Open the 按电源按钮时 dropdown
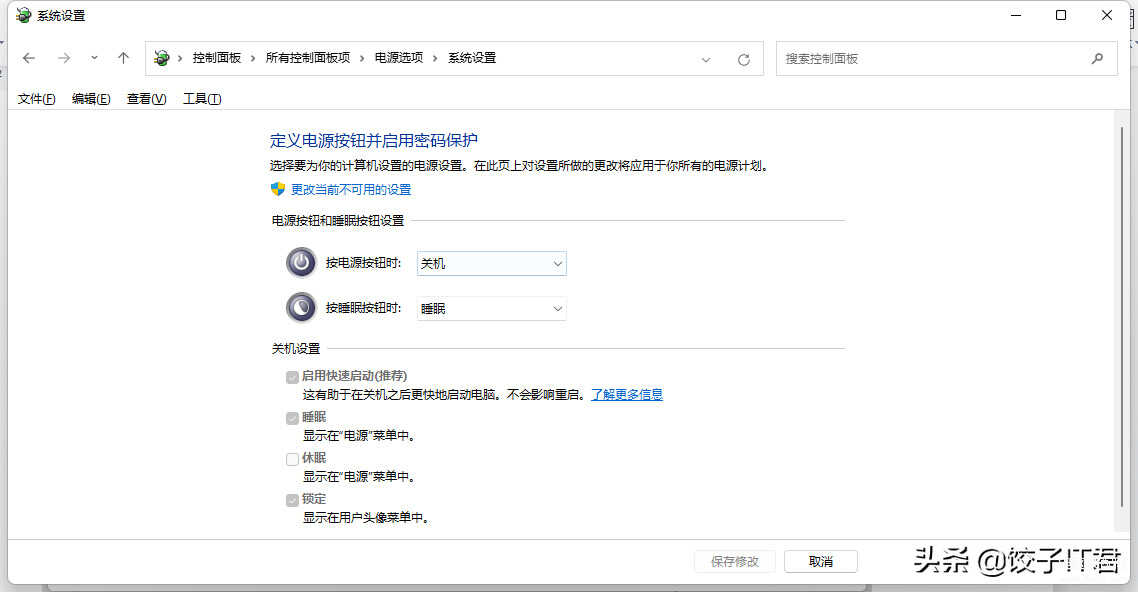The image size is (1138, 592). click(491, 263)
